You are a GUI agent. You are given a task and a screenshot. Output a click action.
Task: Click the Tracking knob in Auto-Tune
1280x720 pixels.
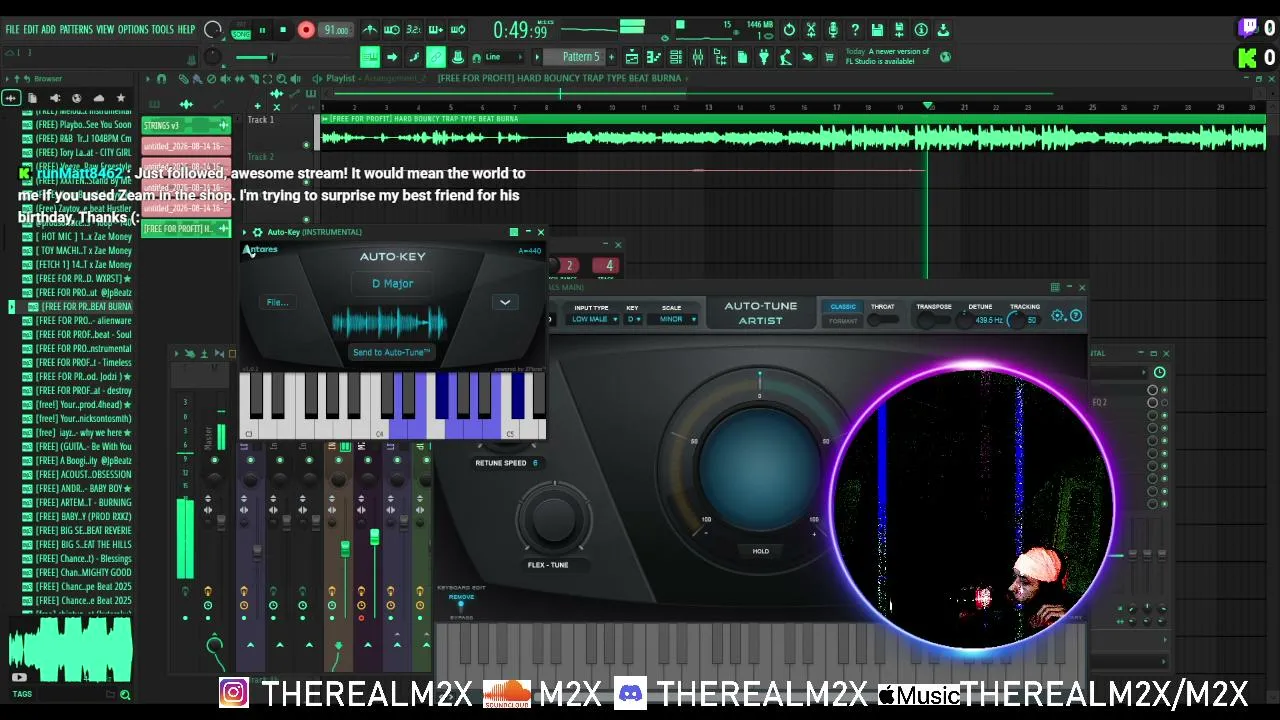click(1016, 320)
